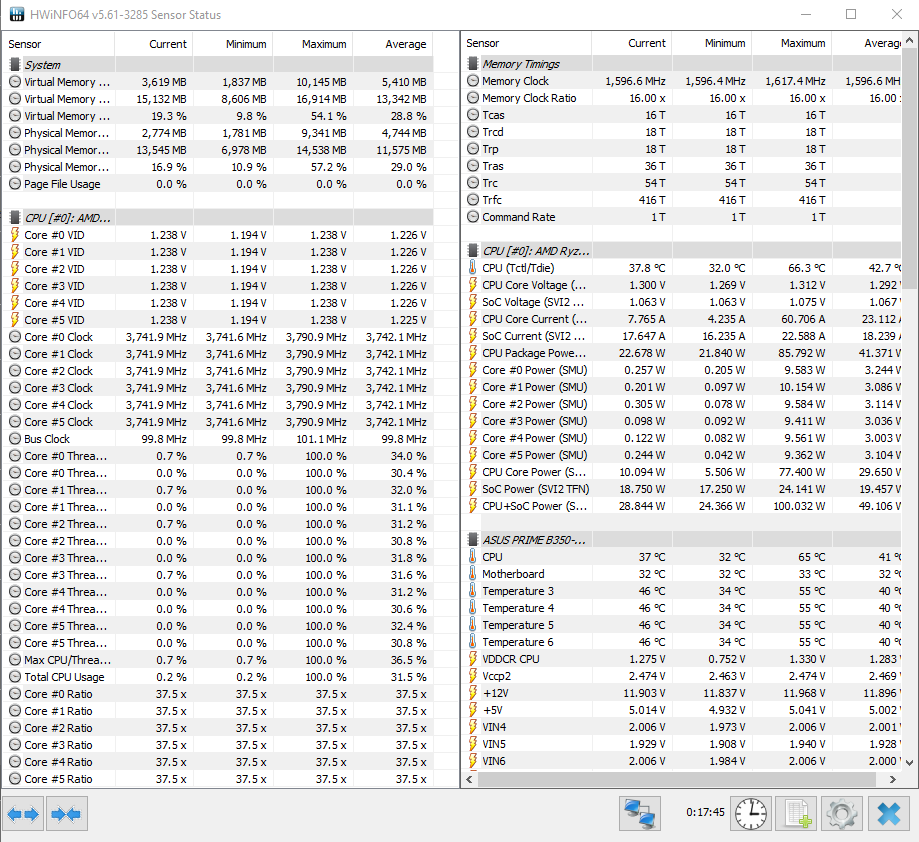Click the chip icon of System group
Viewport: 919px width, 842px height.
pos(15,64)
